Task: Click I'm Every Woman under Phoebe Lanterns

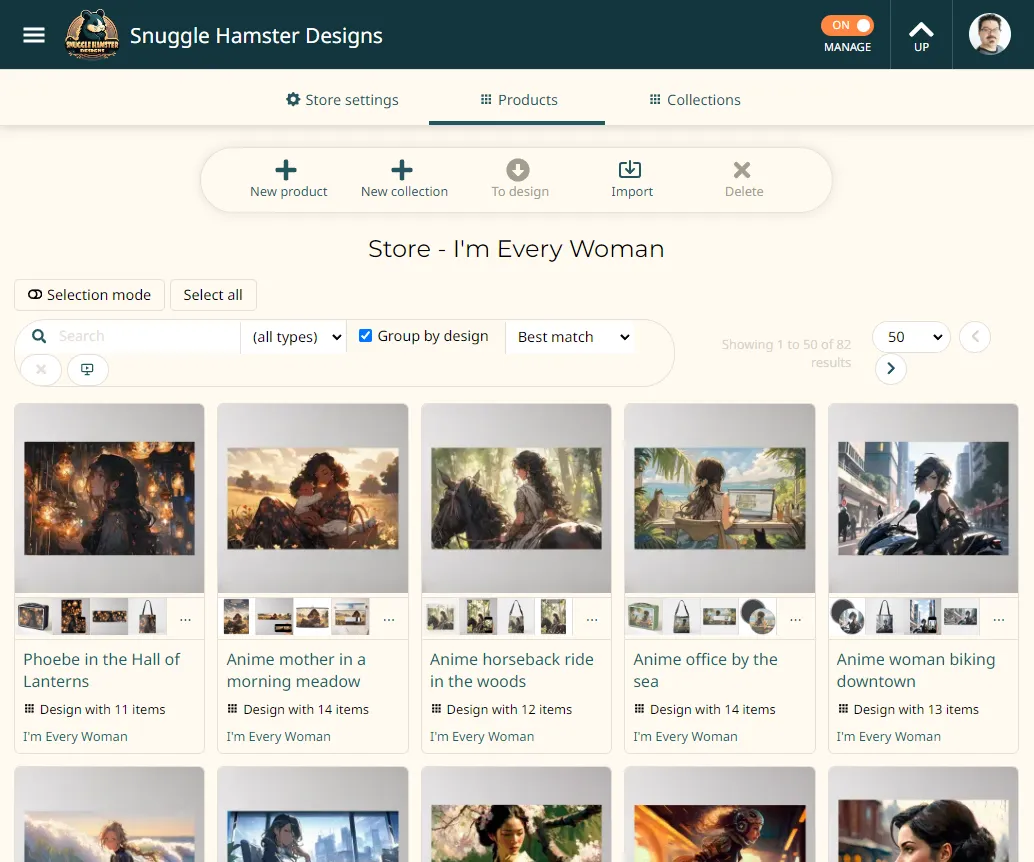Action: (75, 737)
